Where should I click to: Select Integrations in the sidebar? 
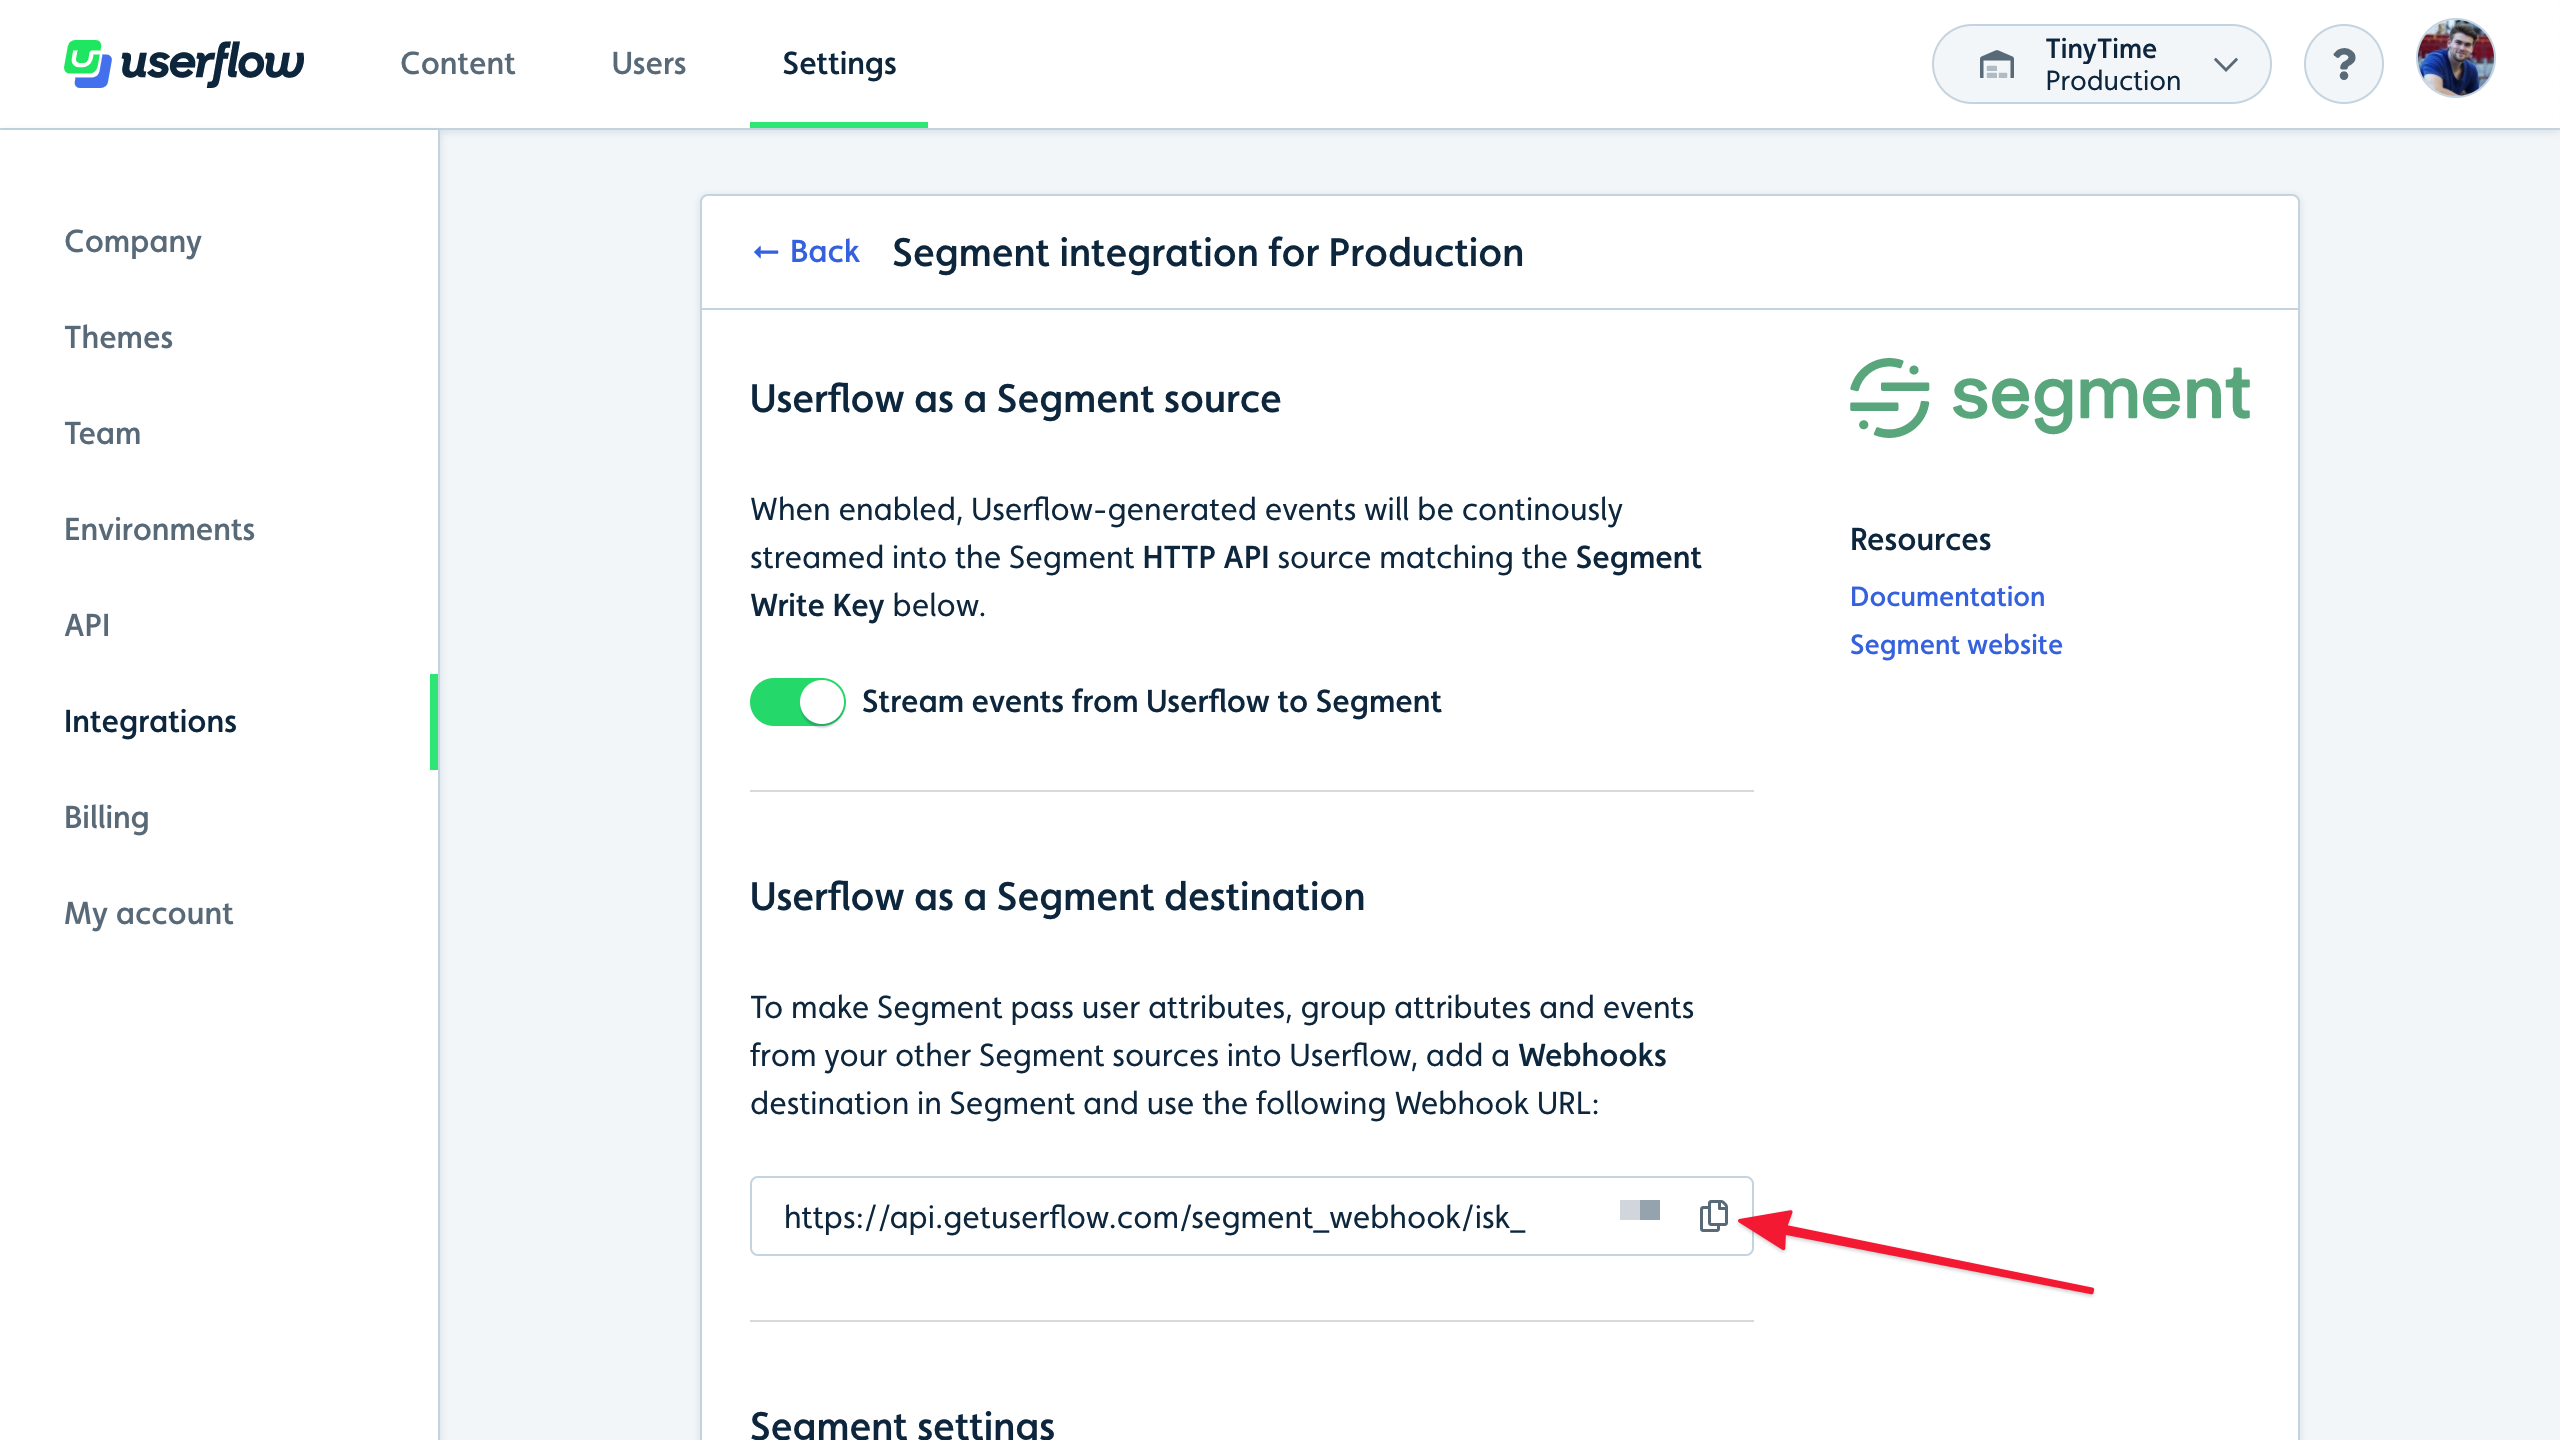point(150,721)
